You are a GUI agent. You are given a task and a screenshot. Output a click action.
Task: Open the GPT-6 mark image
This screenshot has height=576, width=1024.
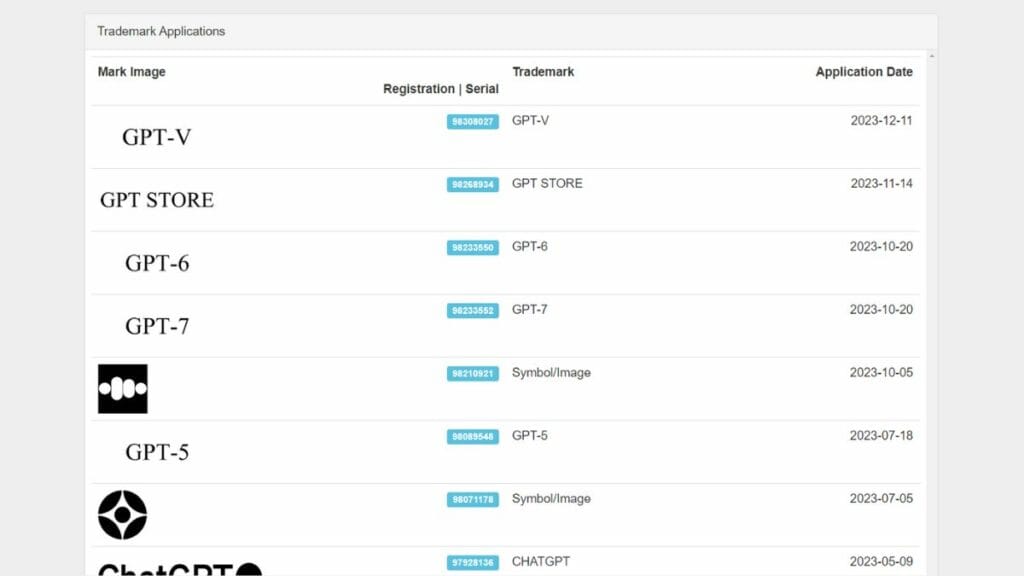click(157, 263)
